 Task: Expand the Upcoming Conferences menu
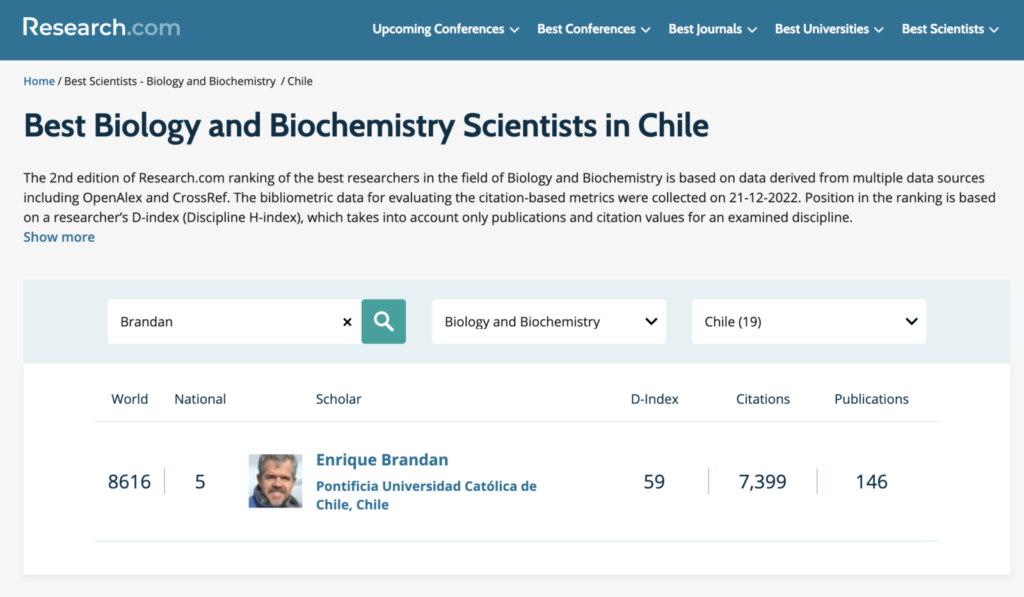click(x=445, y=29)
